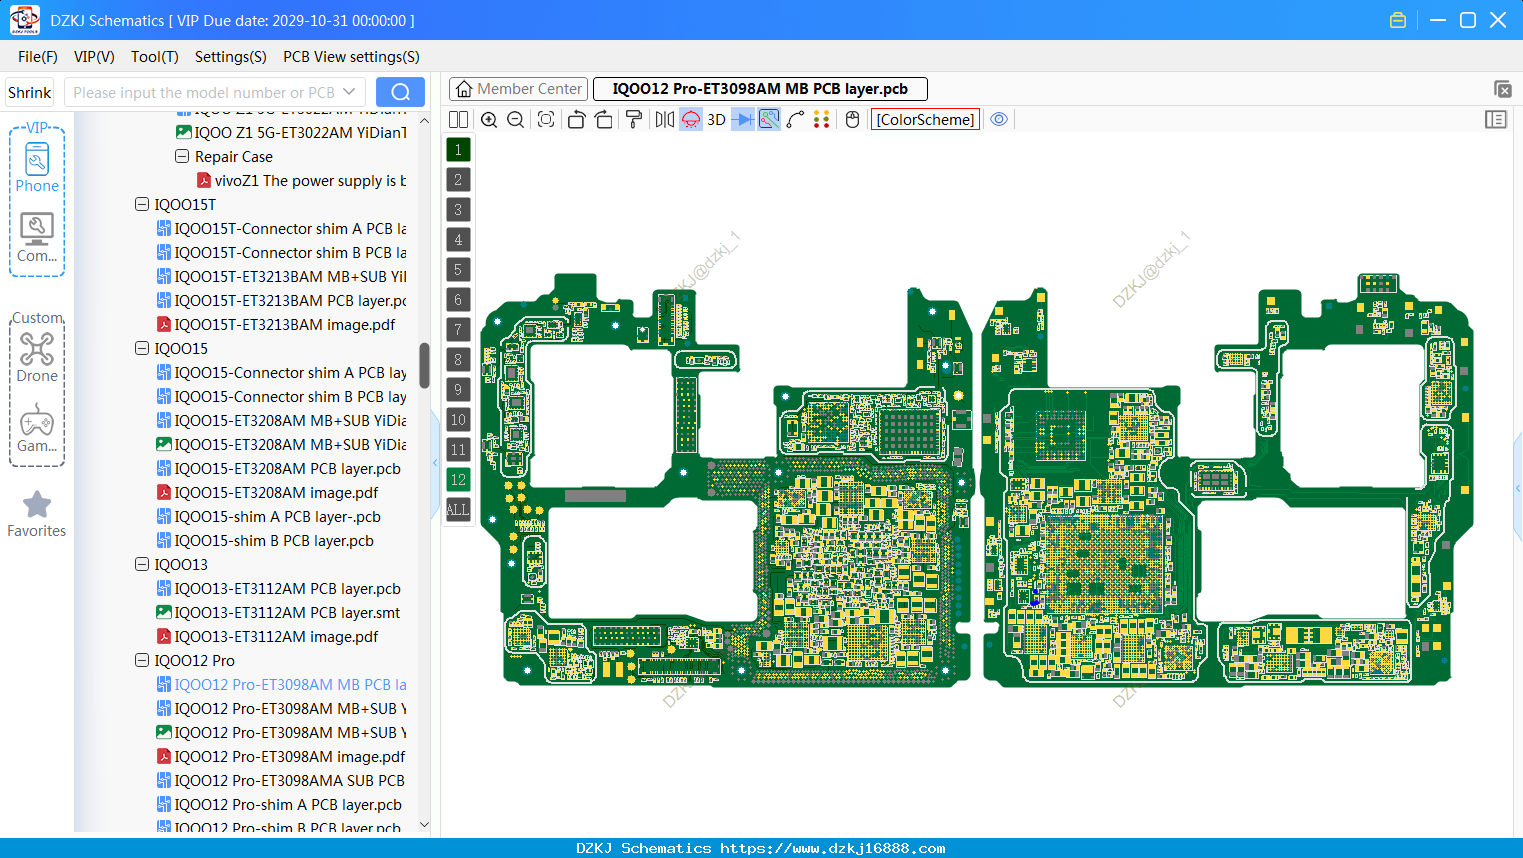Open the colored dots palette icon
Screen dimensions: 1523x858
[x=822, y=119]
